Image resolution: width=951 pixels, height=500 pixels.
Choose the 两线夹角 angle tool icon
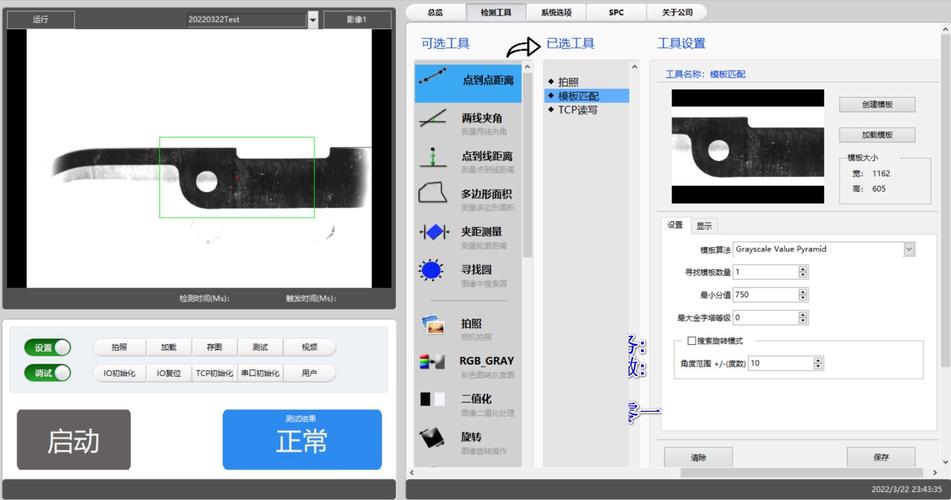(432, 118)
